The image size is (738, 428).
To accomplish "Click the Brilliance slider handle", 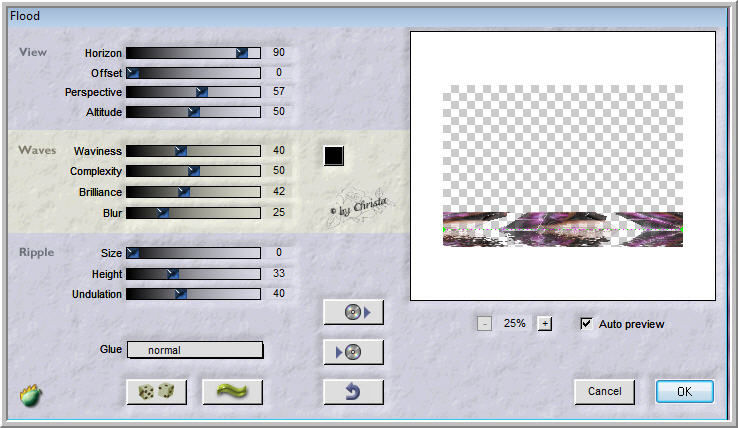I will [x=184, y=192].
